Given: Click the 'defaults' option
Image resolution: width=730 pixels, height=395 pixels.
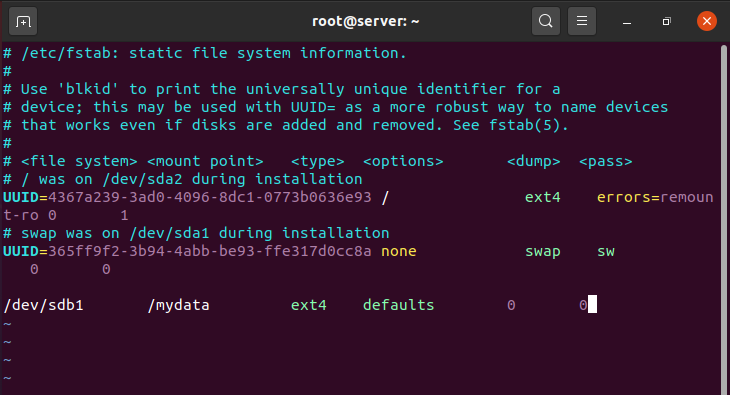Looking at the screenshot, I should pyautogui.click(x=399, y=305).
